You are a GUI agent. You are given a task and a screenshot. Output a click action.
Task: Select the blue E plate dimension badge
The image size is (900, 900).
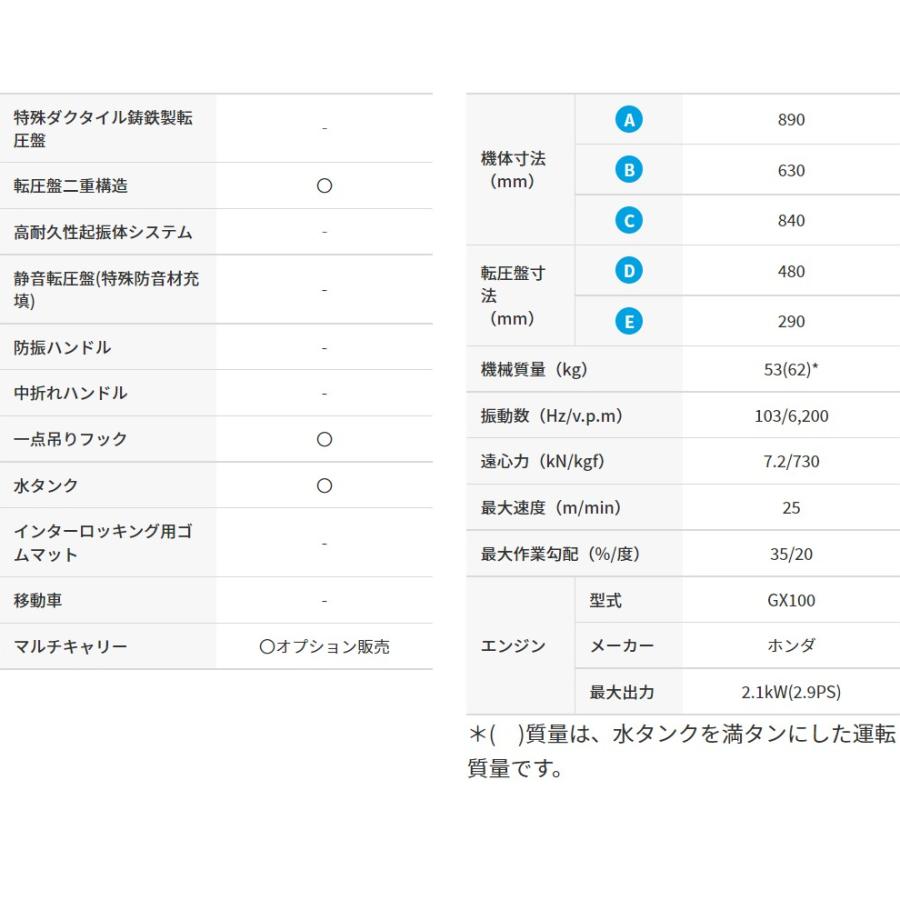[628, 321]
